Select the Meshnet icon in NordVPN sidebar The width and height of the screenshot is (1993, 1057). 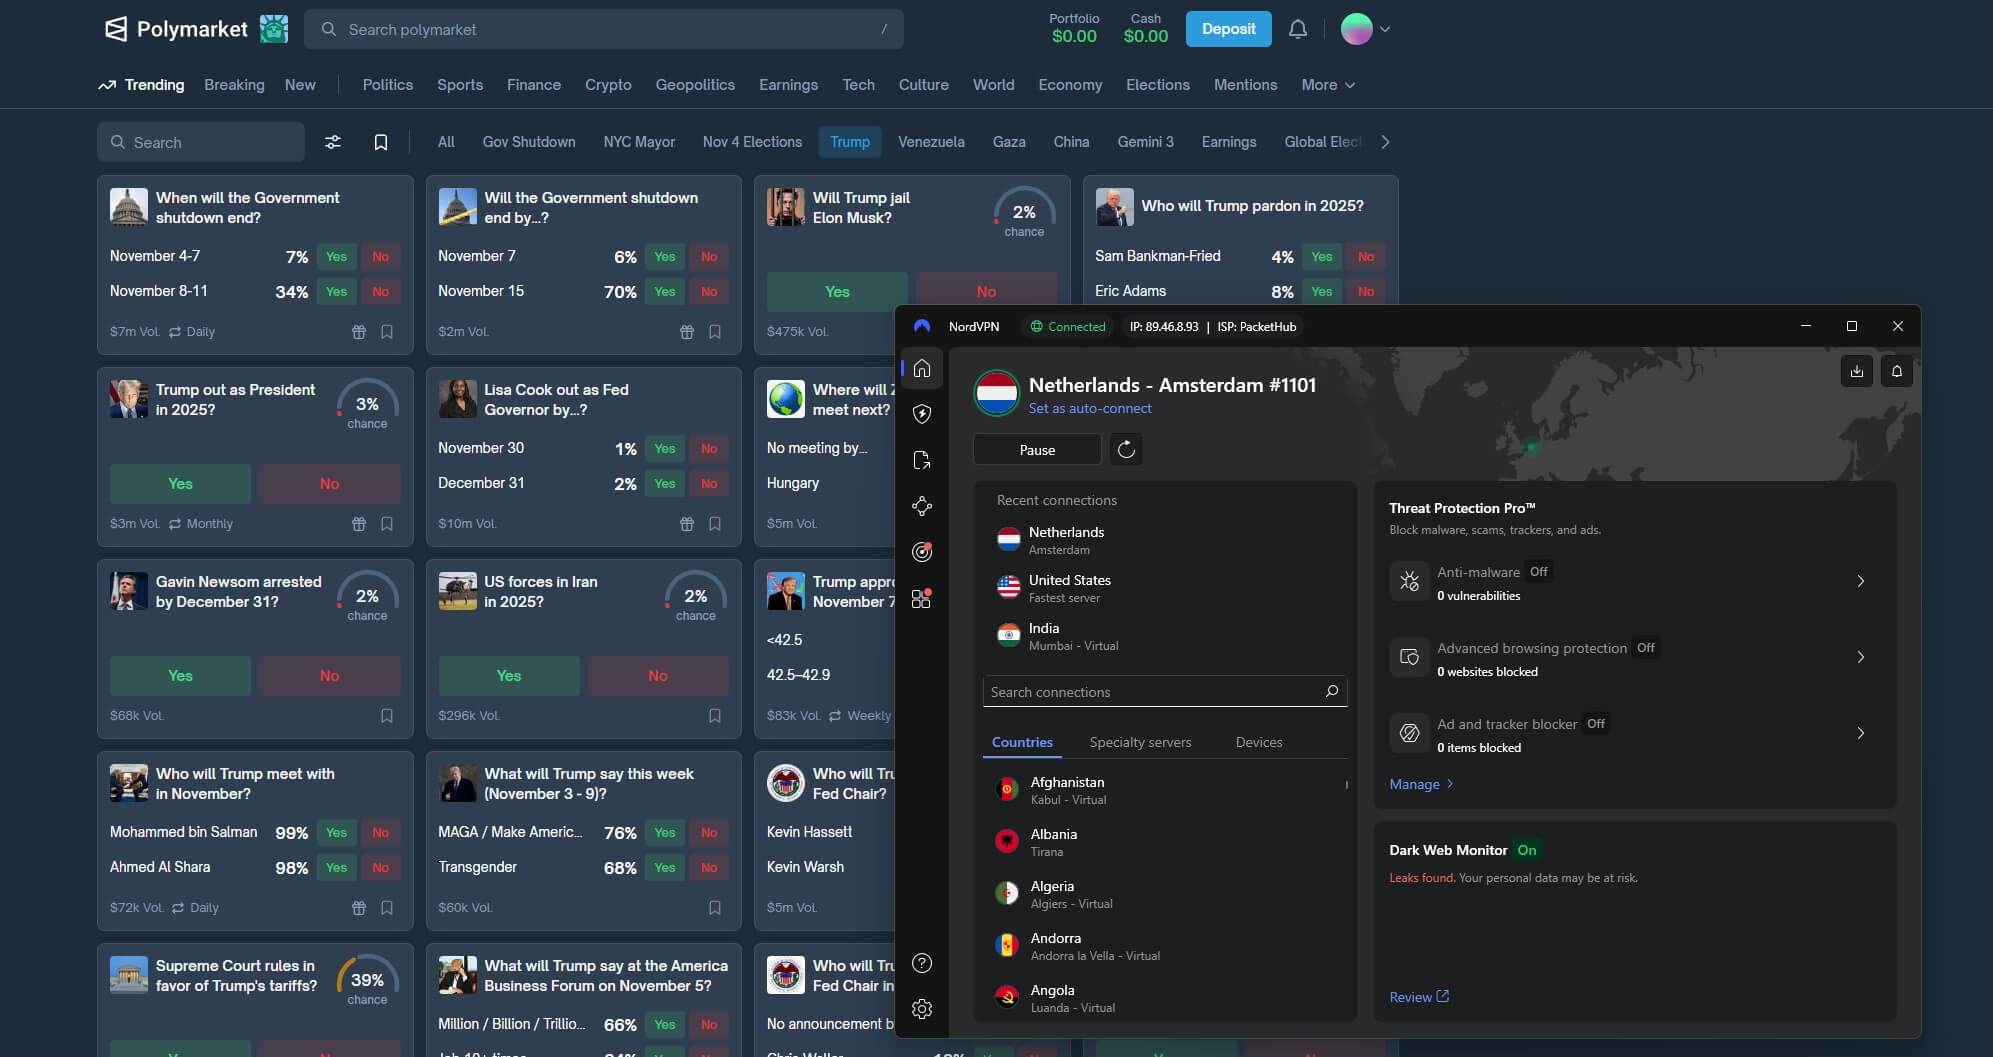pos(922,506)
